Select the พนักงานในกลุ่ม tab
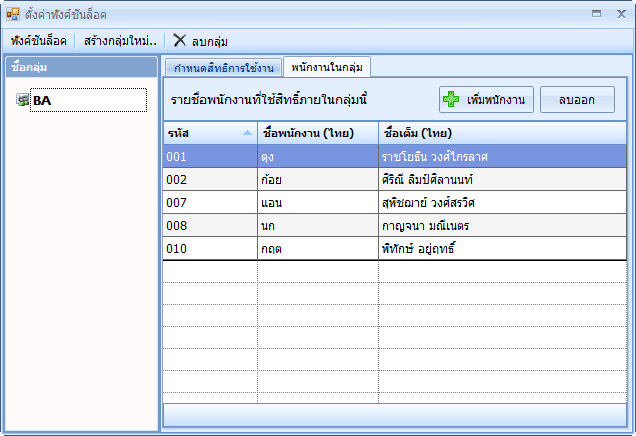Viewport: 636px width, 436px height. point(326,66)
